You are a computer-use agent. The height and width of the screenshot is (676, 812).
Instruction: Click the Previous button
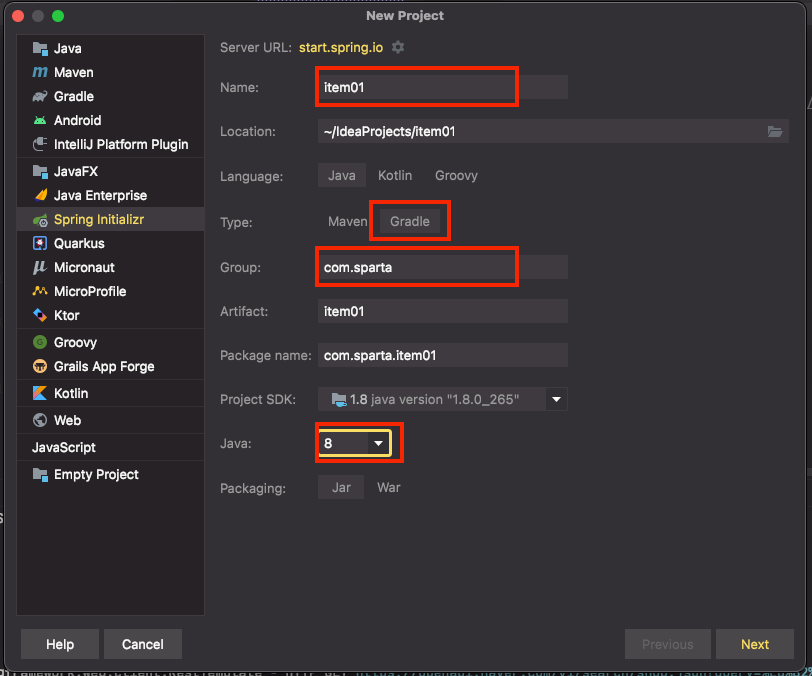click(x=668, y=644)
